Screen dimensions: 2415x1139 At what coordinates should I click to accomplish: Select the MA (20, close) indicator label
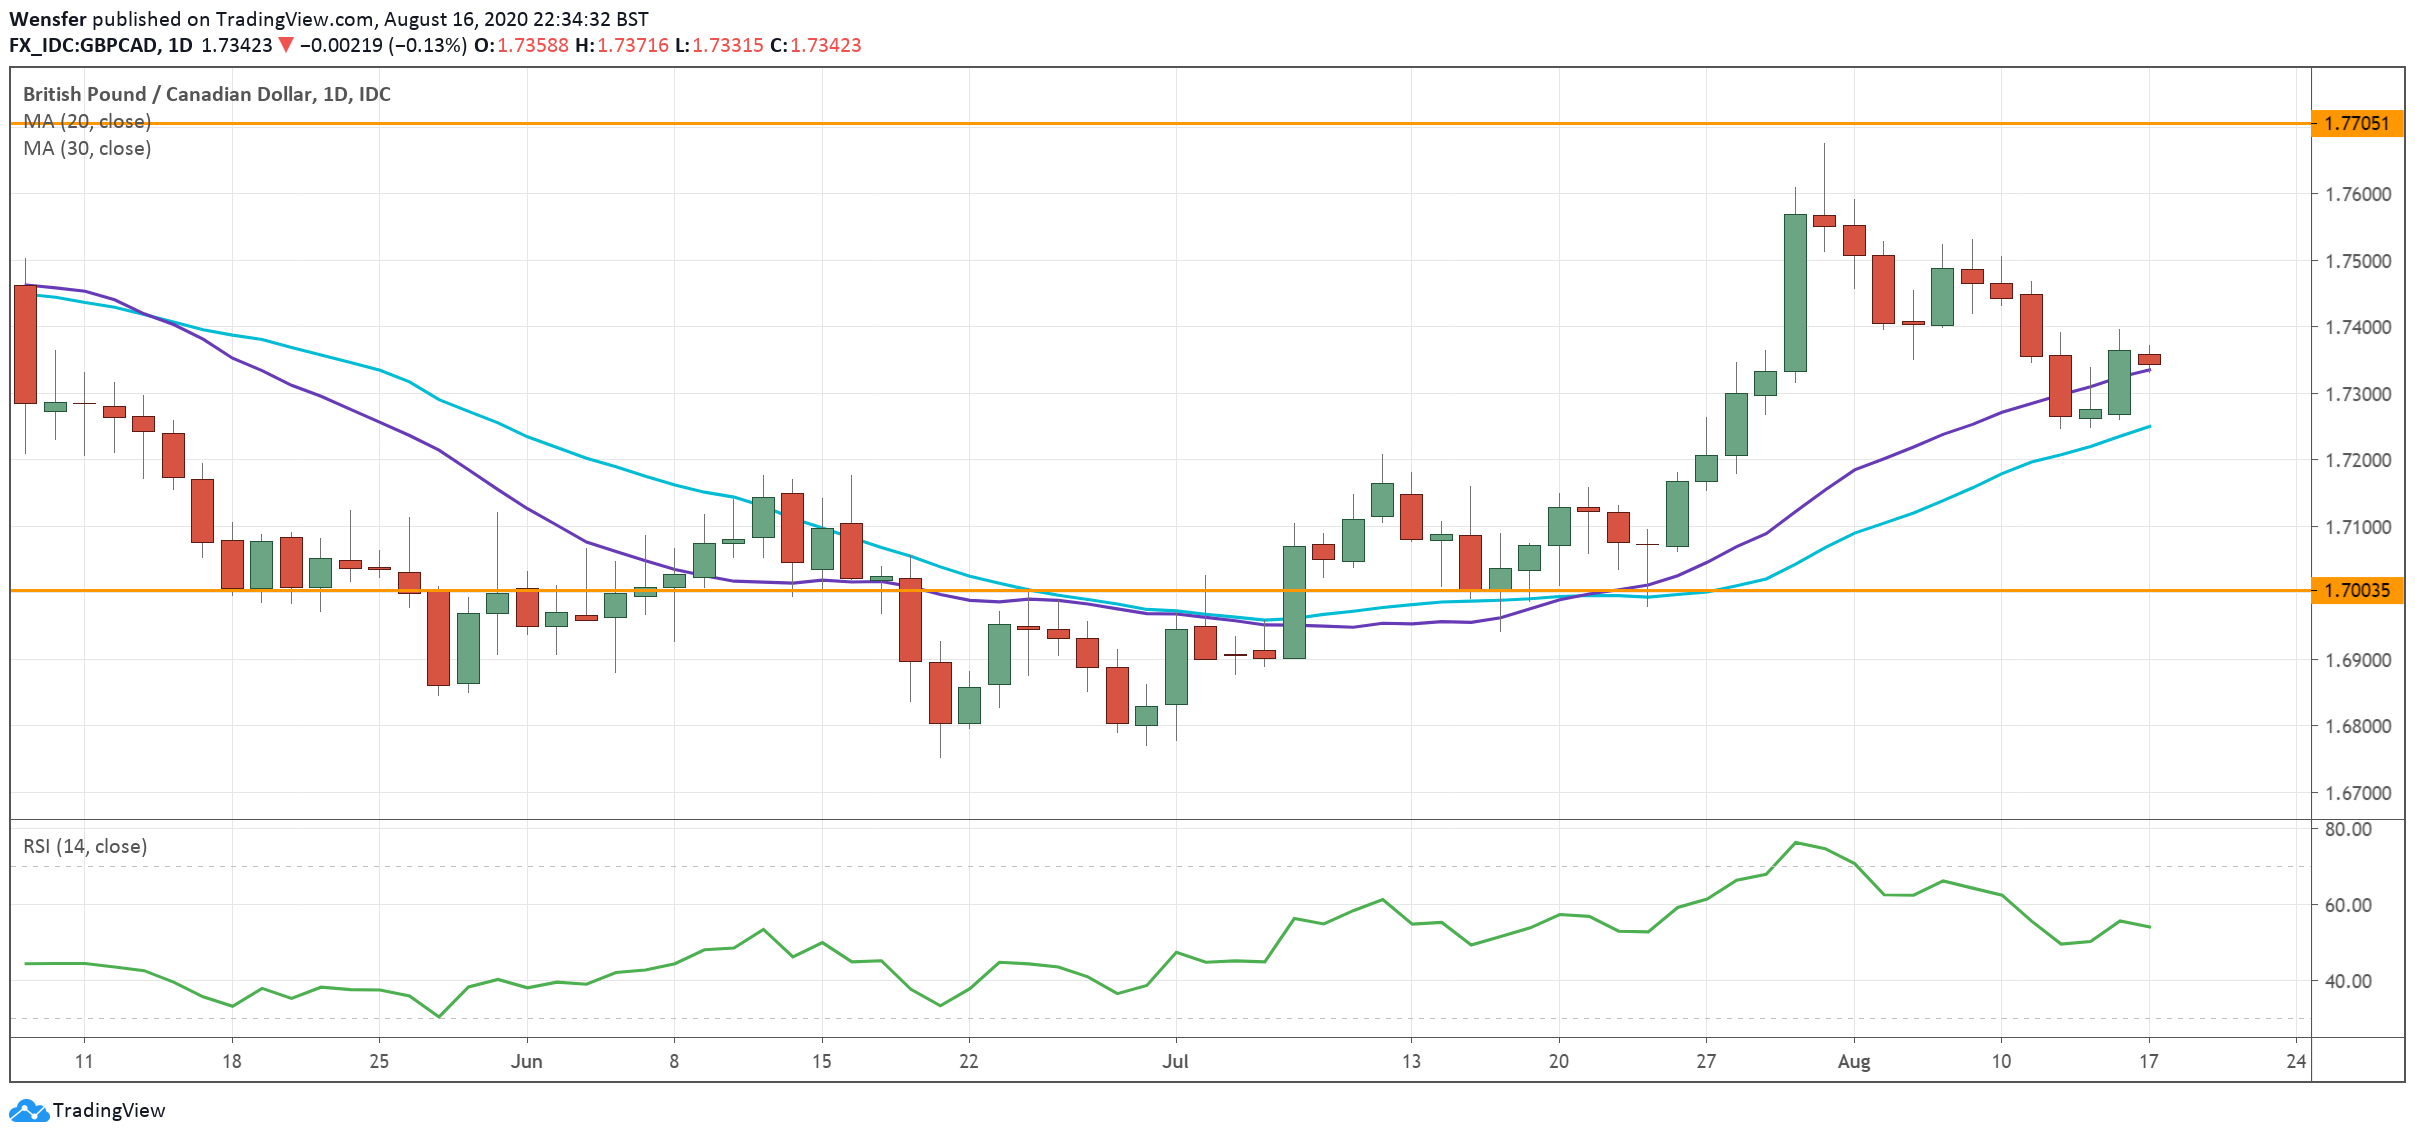pos(87,121)
